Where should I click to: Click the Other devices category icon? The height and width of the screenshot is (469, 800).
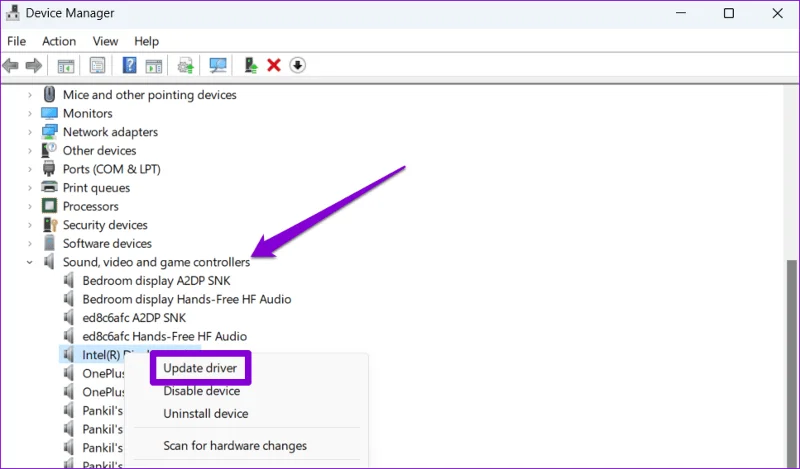tap(49, 150)
